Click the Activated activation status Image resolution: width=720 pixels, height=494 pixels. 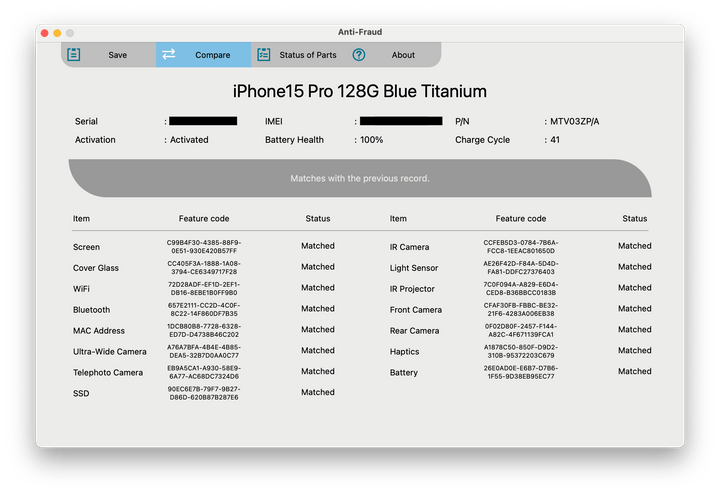(x=189, y=140)
